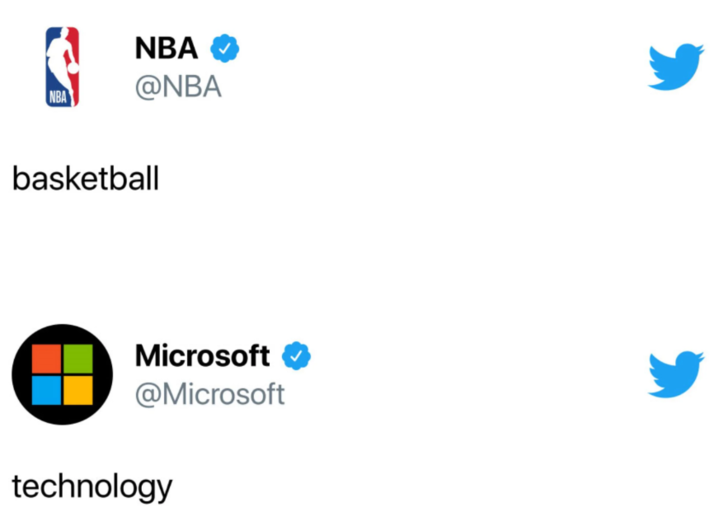Visit the @Microsoft handle
The height and width of the screenshot is (512, 728).
[210, 395]
